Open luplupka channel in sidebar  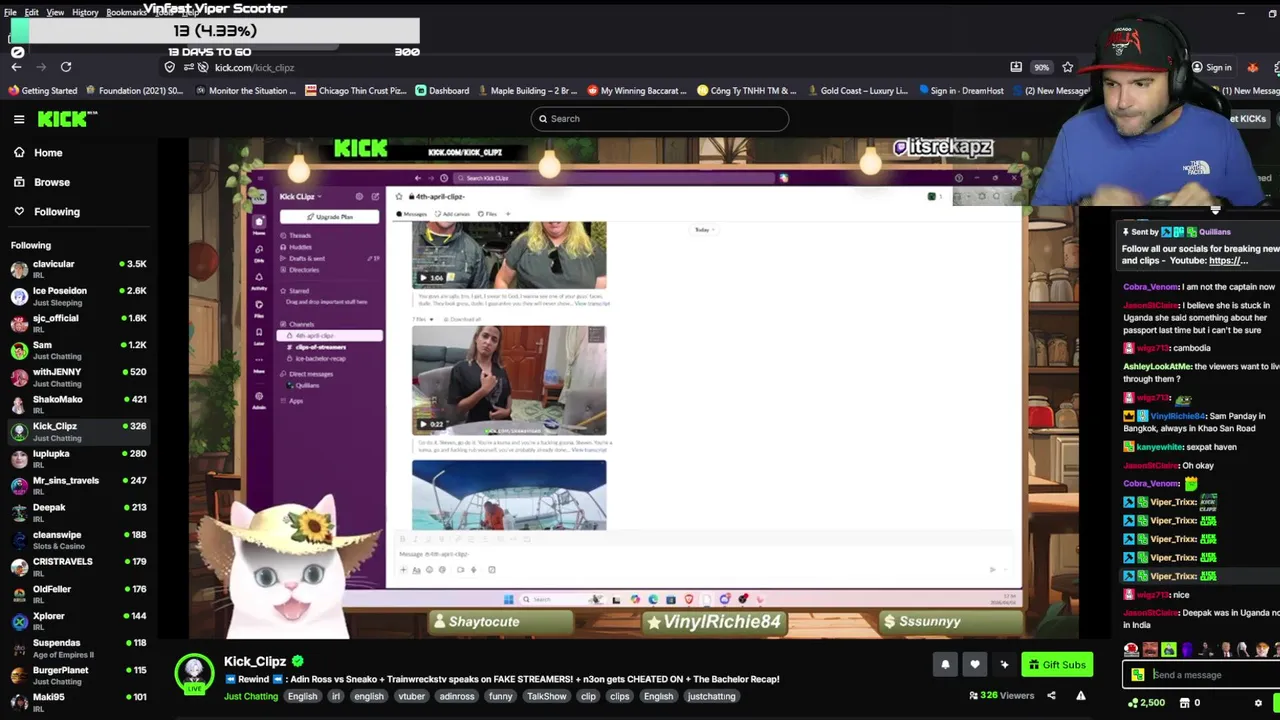coord(78,458)
